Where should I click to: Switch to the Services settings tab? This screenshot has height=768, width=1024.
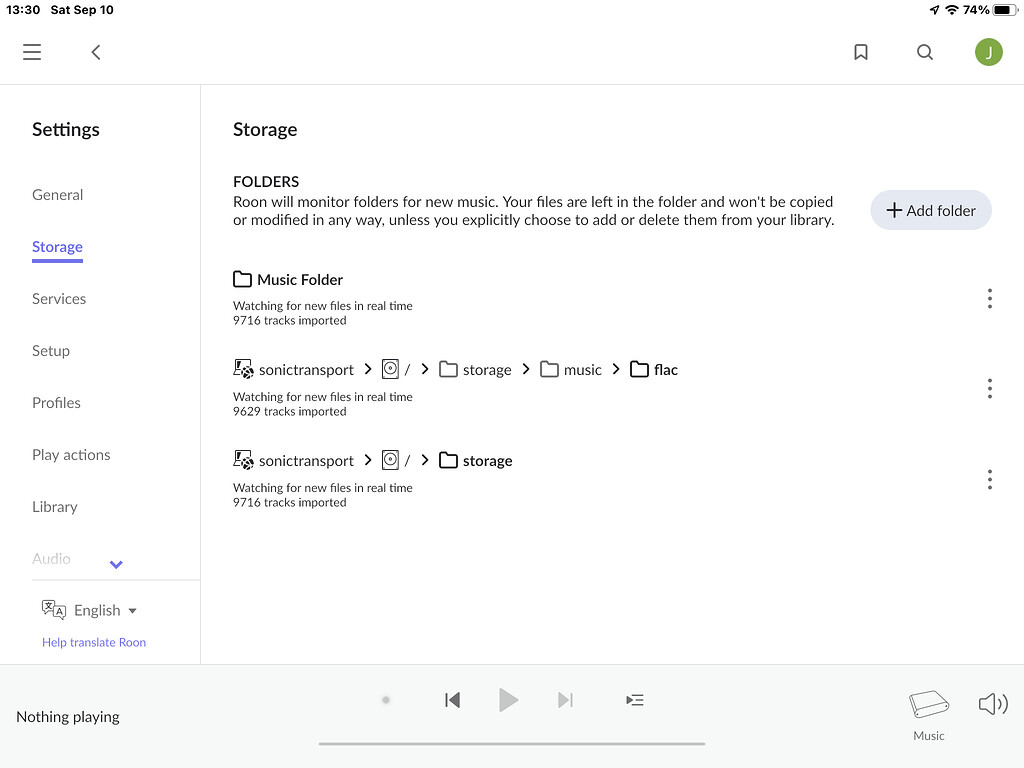[58, 298]
